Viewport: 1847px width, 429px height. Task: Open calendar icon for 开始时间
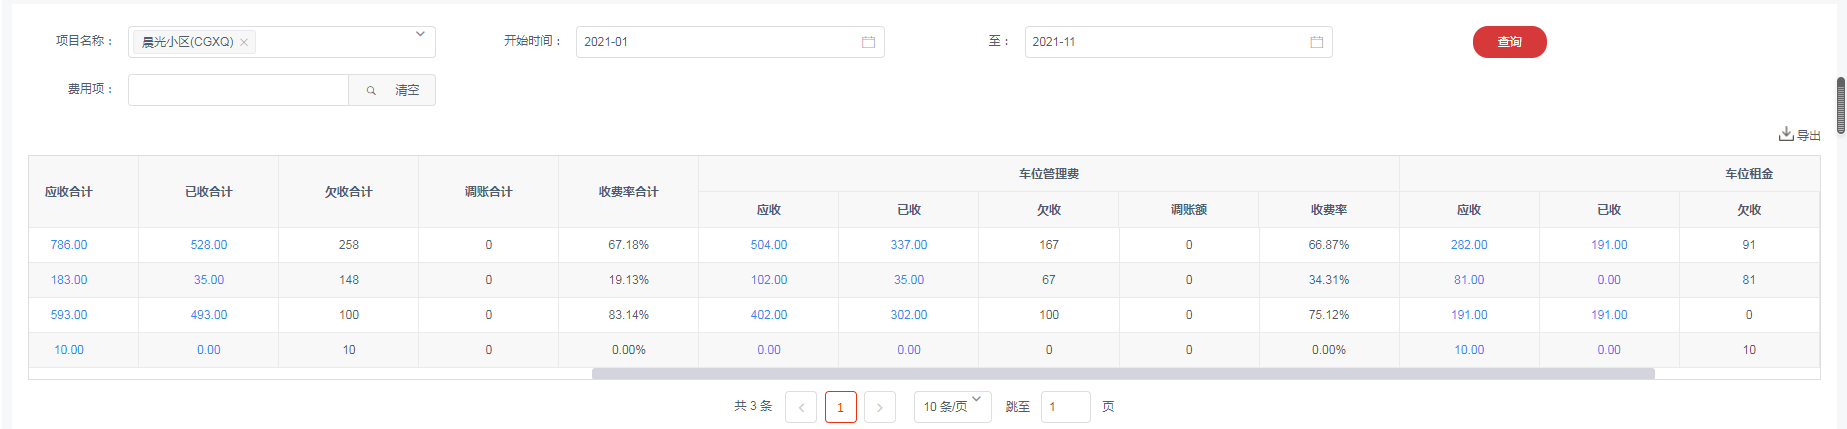[868, 42]
